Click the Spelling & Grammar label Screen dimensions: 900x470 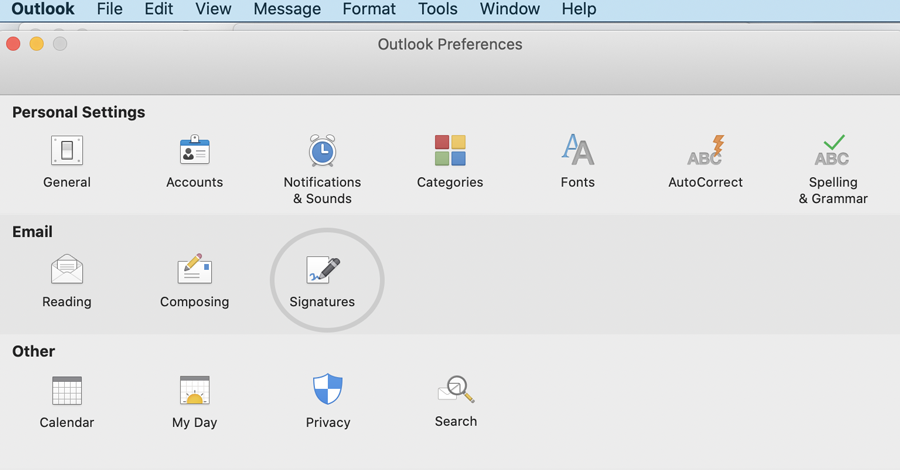833,191
